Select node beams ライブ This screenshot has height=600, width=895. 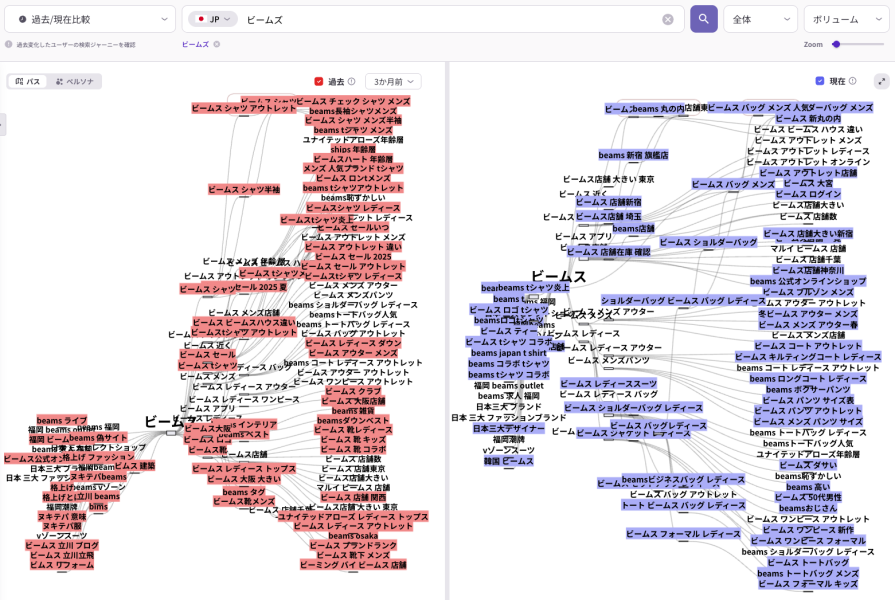click(x=62, y=420)
